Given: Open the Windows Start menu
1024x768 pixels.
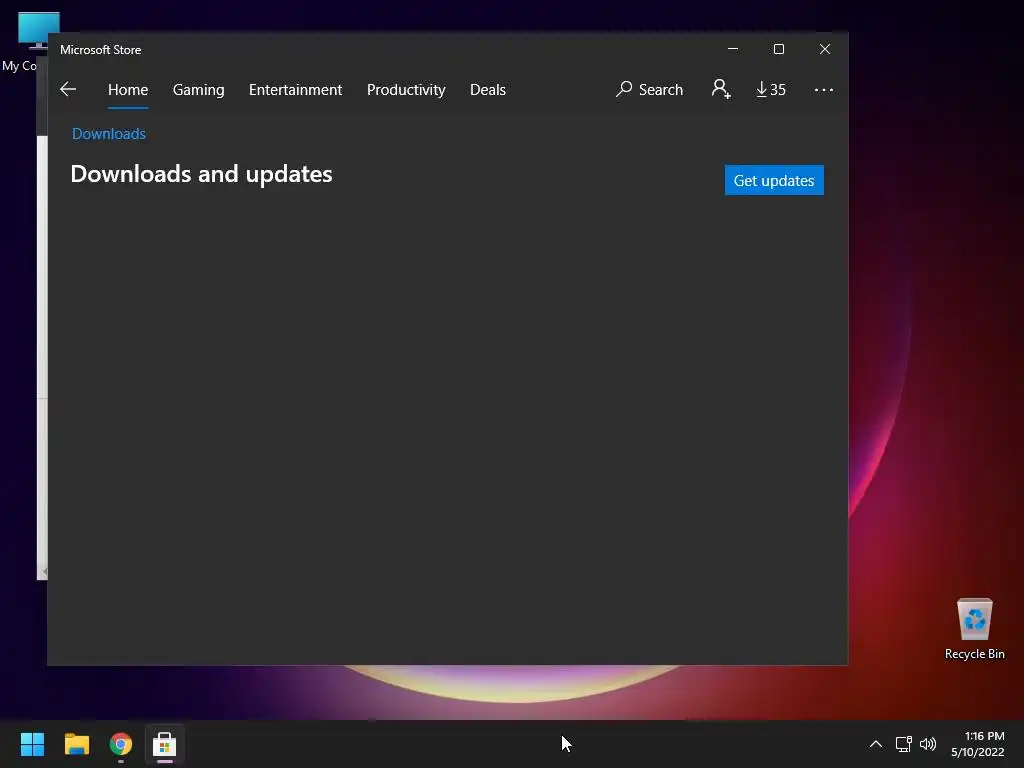Looking at the screenshot, I should click(32, 744).
